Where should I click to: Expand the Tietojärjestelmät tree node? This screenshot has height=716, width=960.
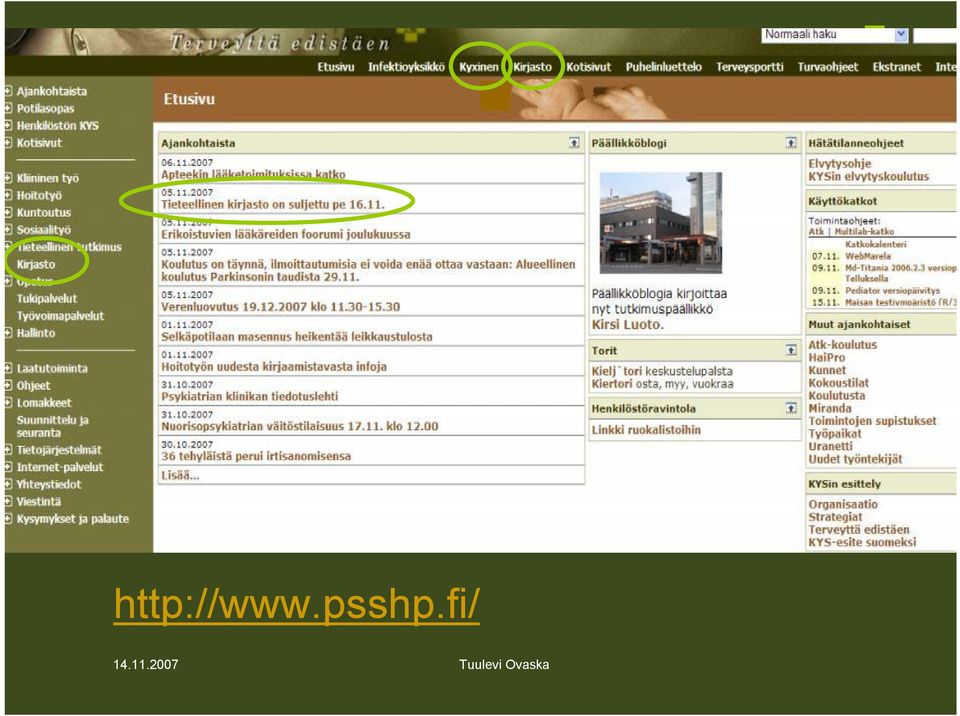9,450
